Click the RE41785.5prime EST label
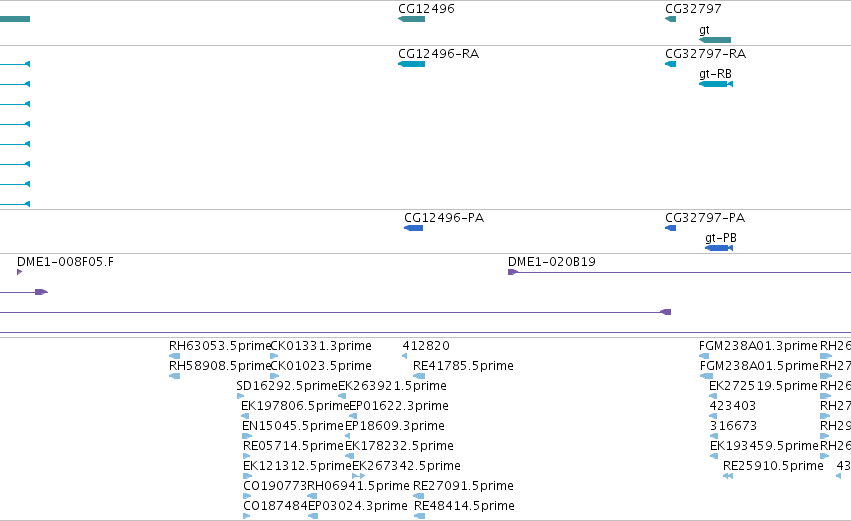The width and height of the screenshot is (851, 521). [x=463, y=366]
